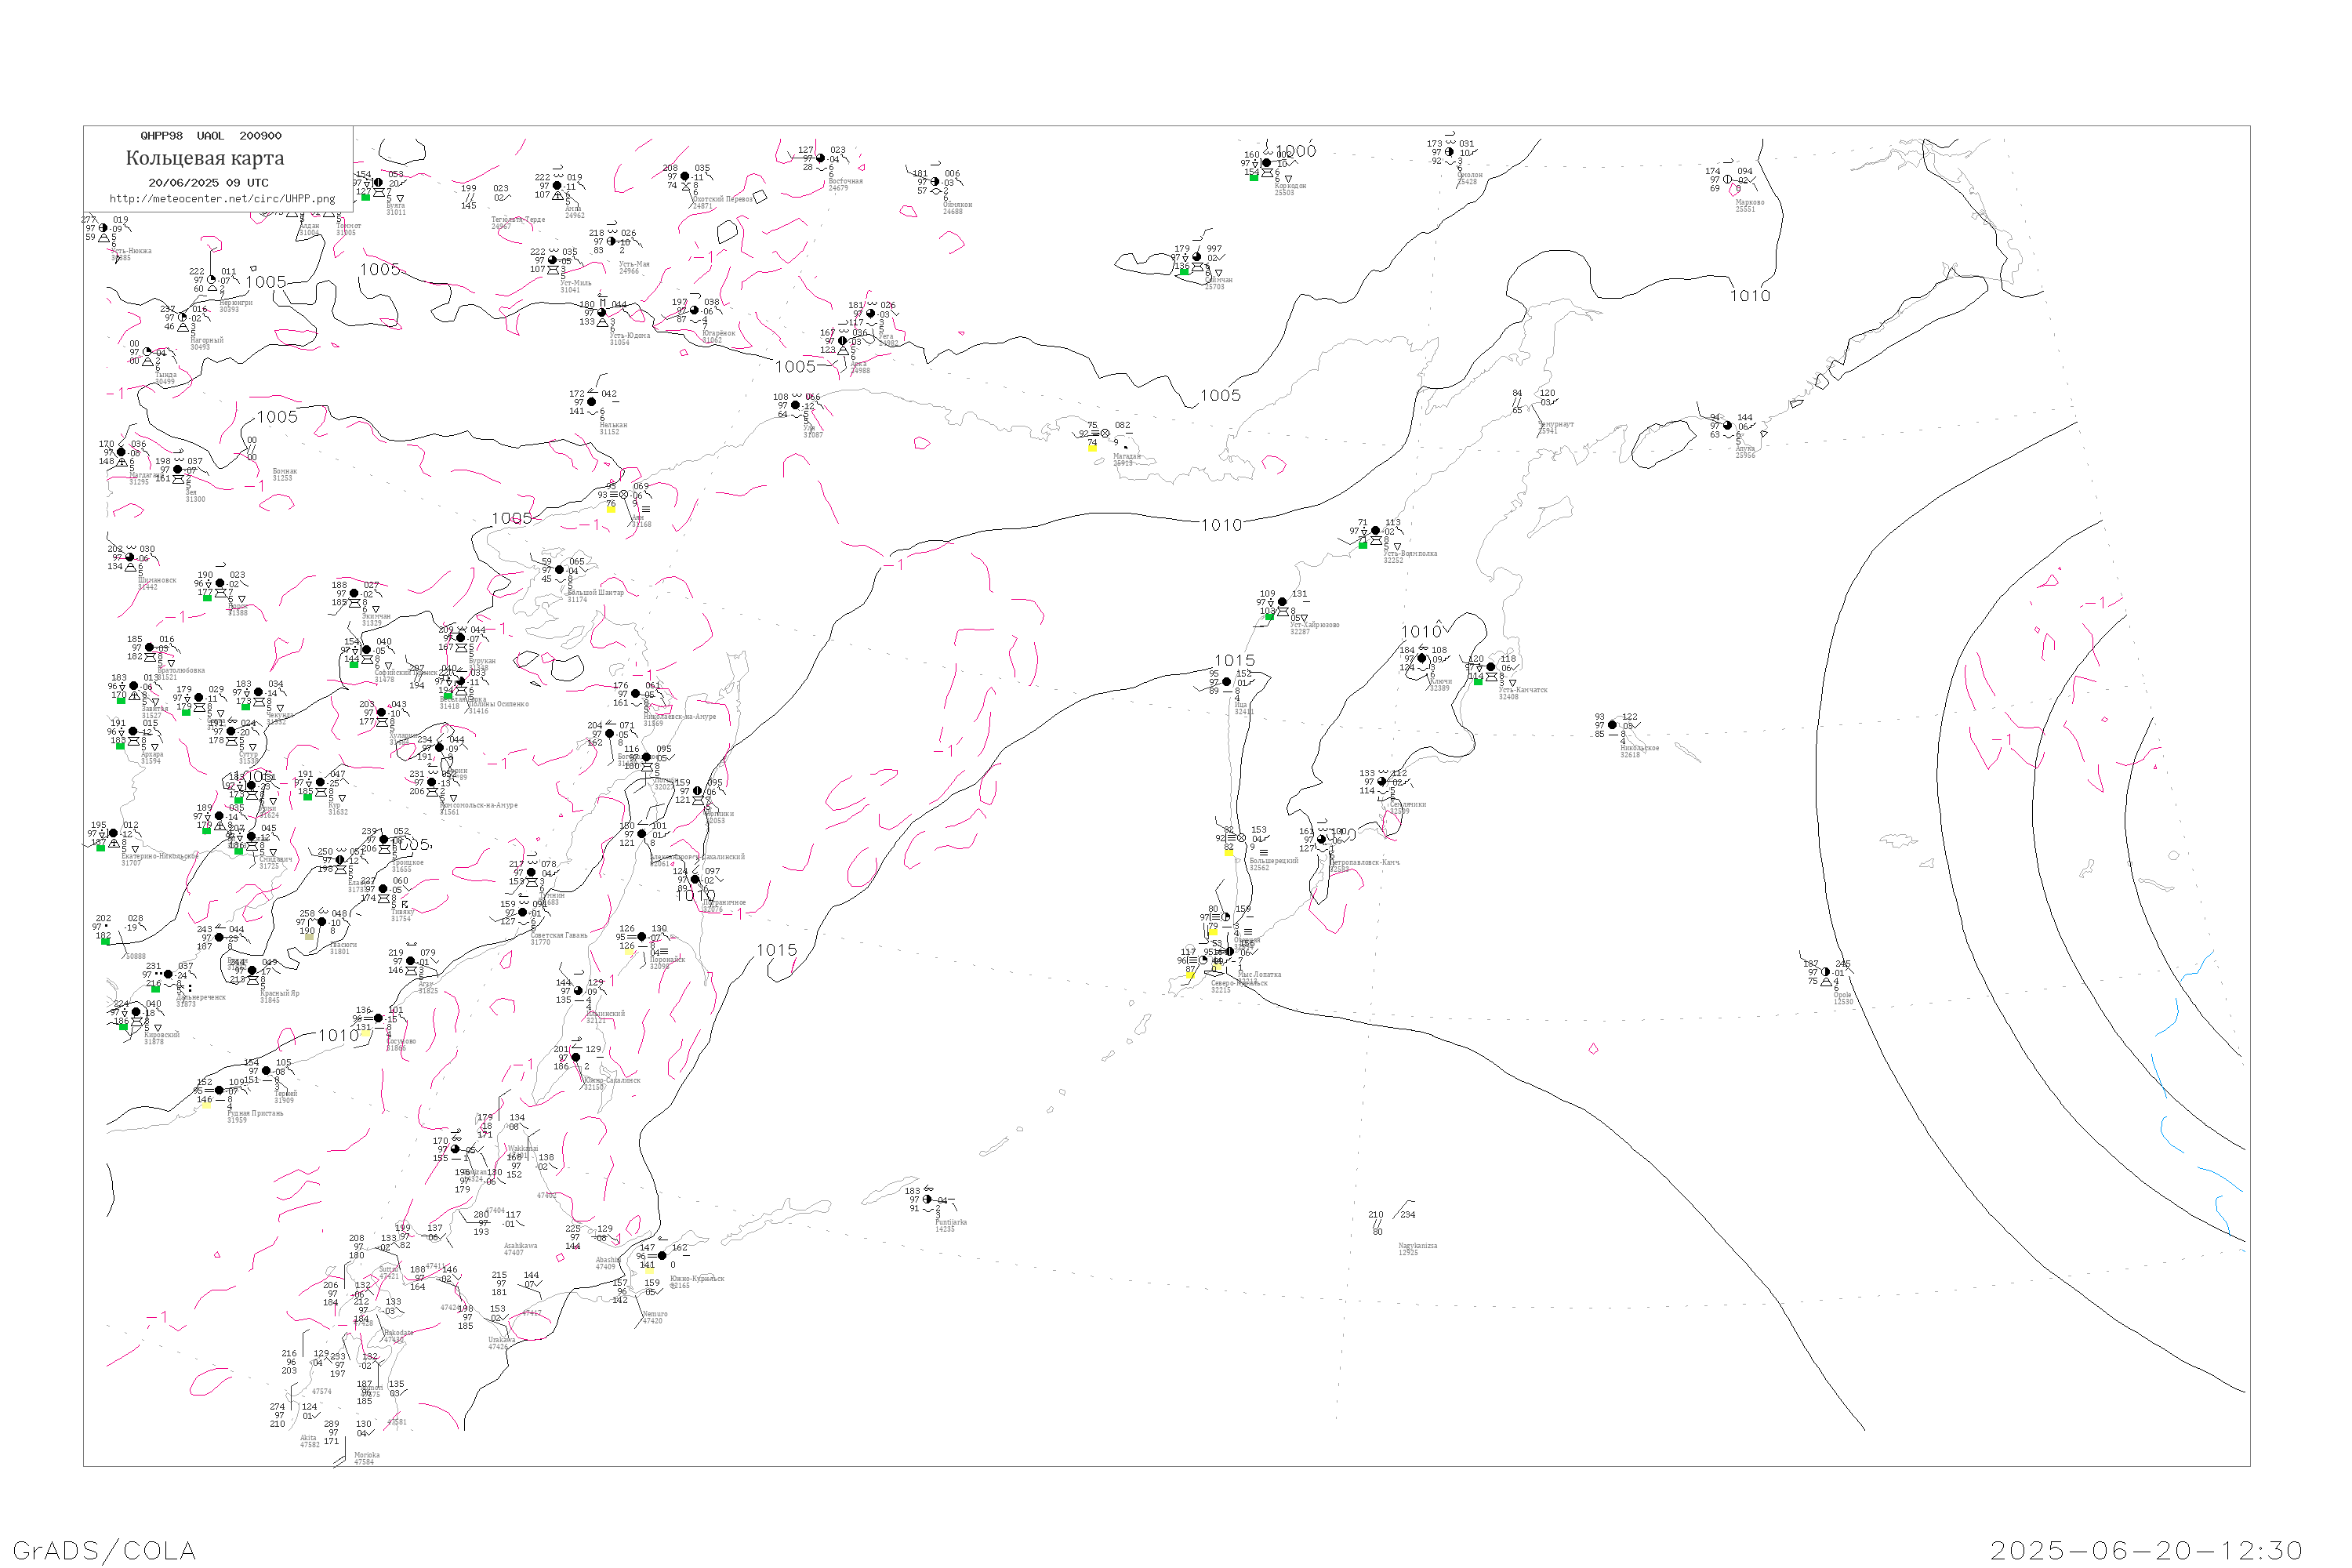The height and width of the screenshot is (1568, 2352).
Task: Click the yellow square near Магадан
Action: [1092, 448]
